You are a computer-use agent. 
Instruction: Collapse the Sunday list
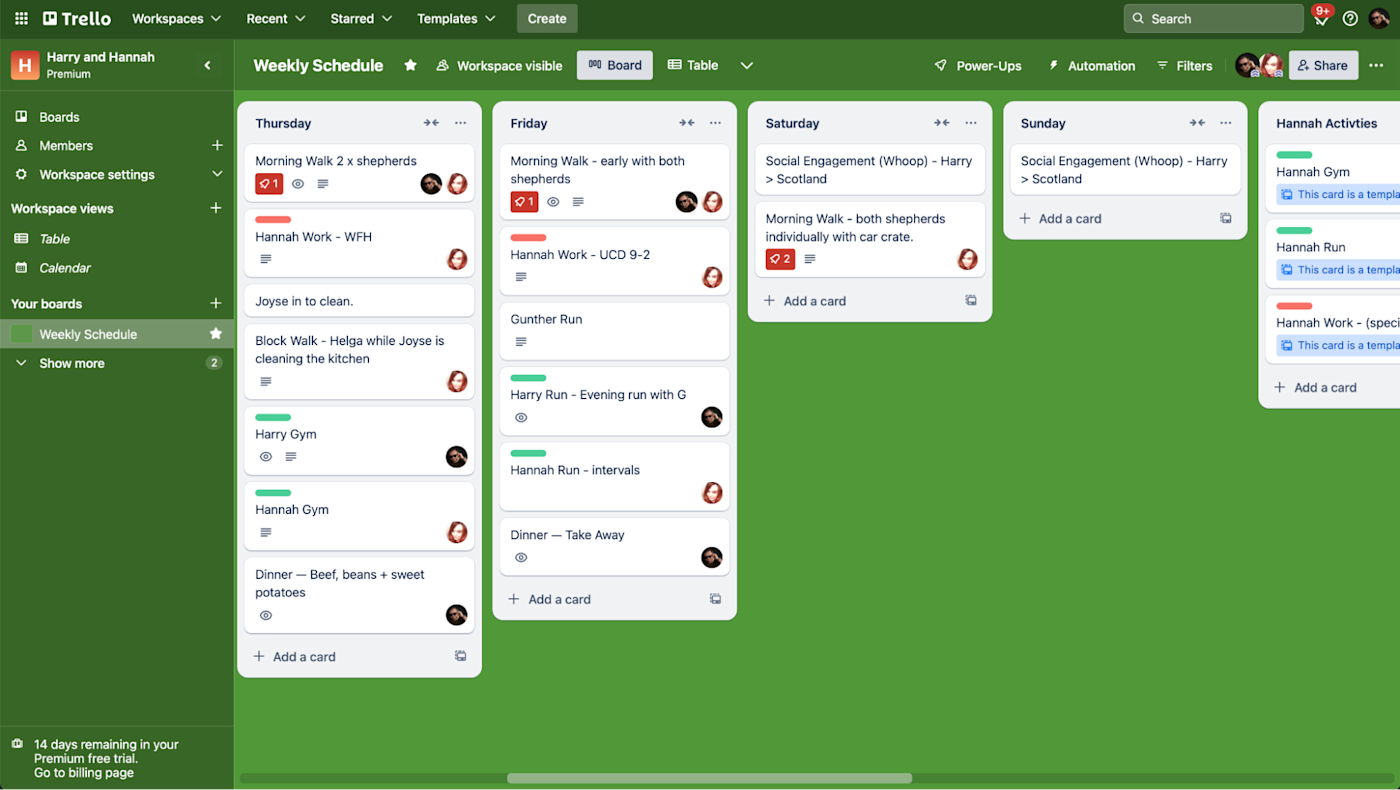tap(1197, 123)
